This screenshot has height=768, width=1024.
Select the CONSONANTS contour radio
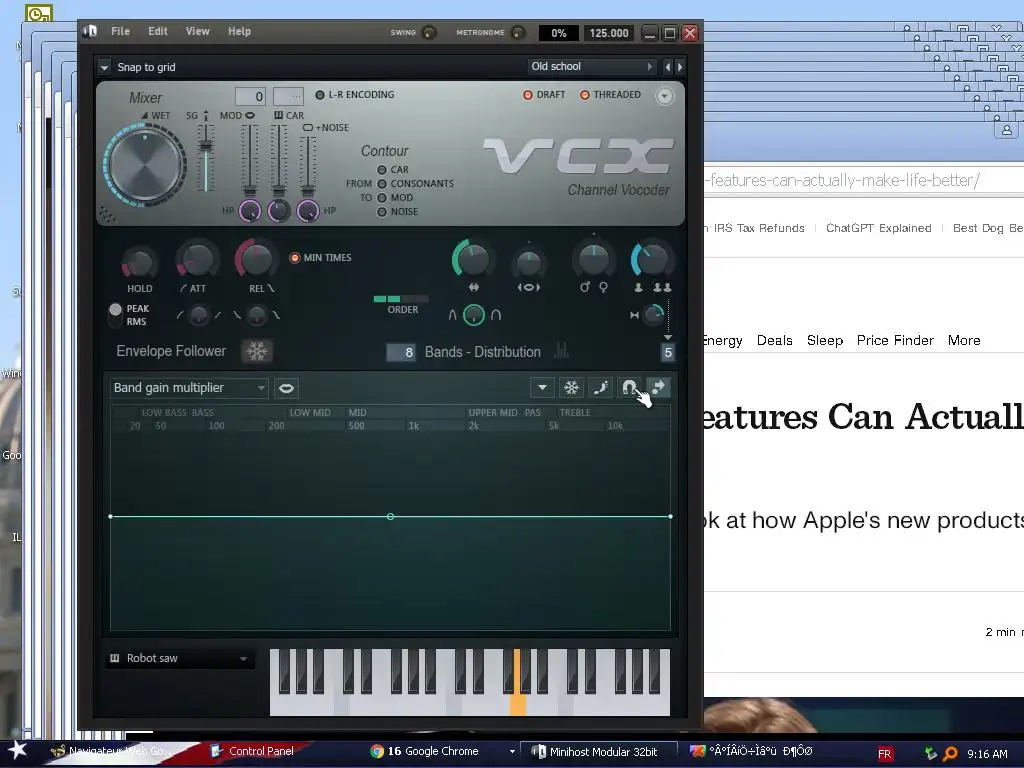(x=382, y=184)
